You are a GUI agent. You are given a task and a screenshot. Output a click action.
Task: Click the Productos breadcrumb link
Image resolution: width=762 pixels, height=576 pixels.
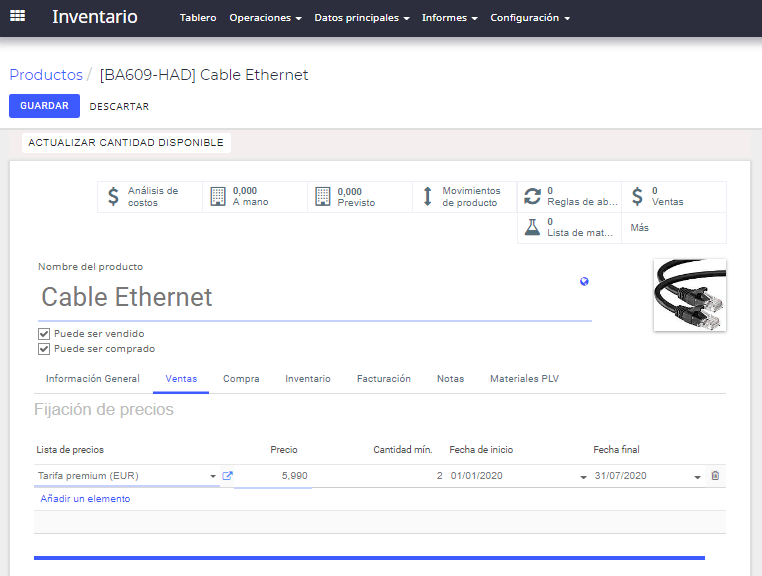pos(46,75)
